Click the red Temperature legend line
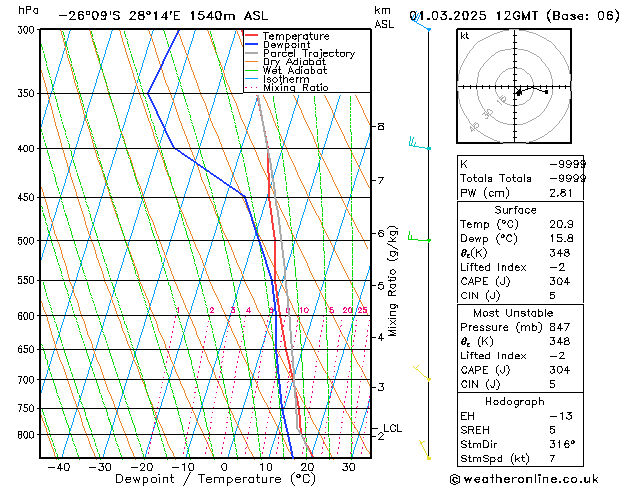 (252, 36)
